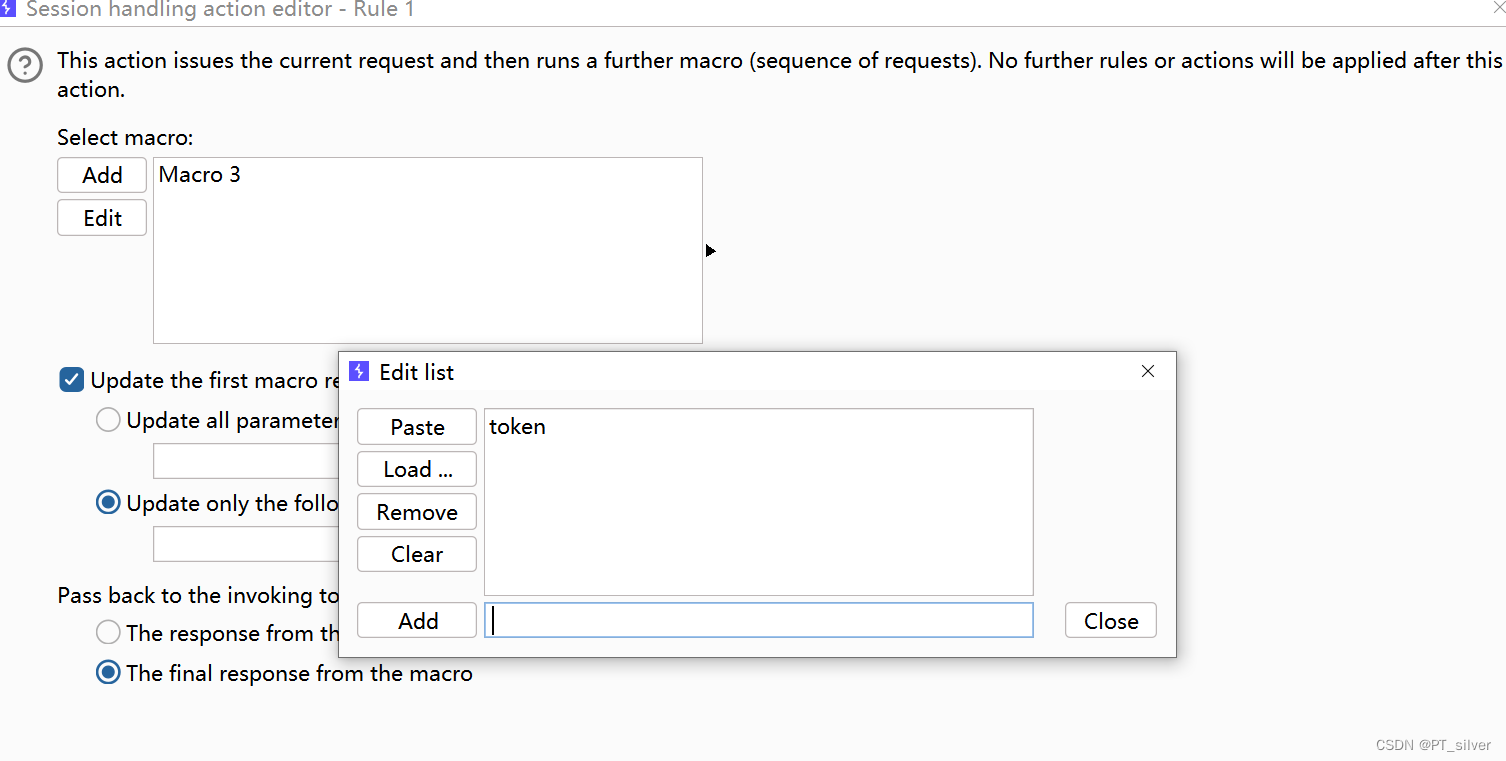The width and height of the screenshot is (1506, 761).
Task: Choose The response from the request radio option
Action: 108,633
